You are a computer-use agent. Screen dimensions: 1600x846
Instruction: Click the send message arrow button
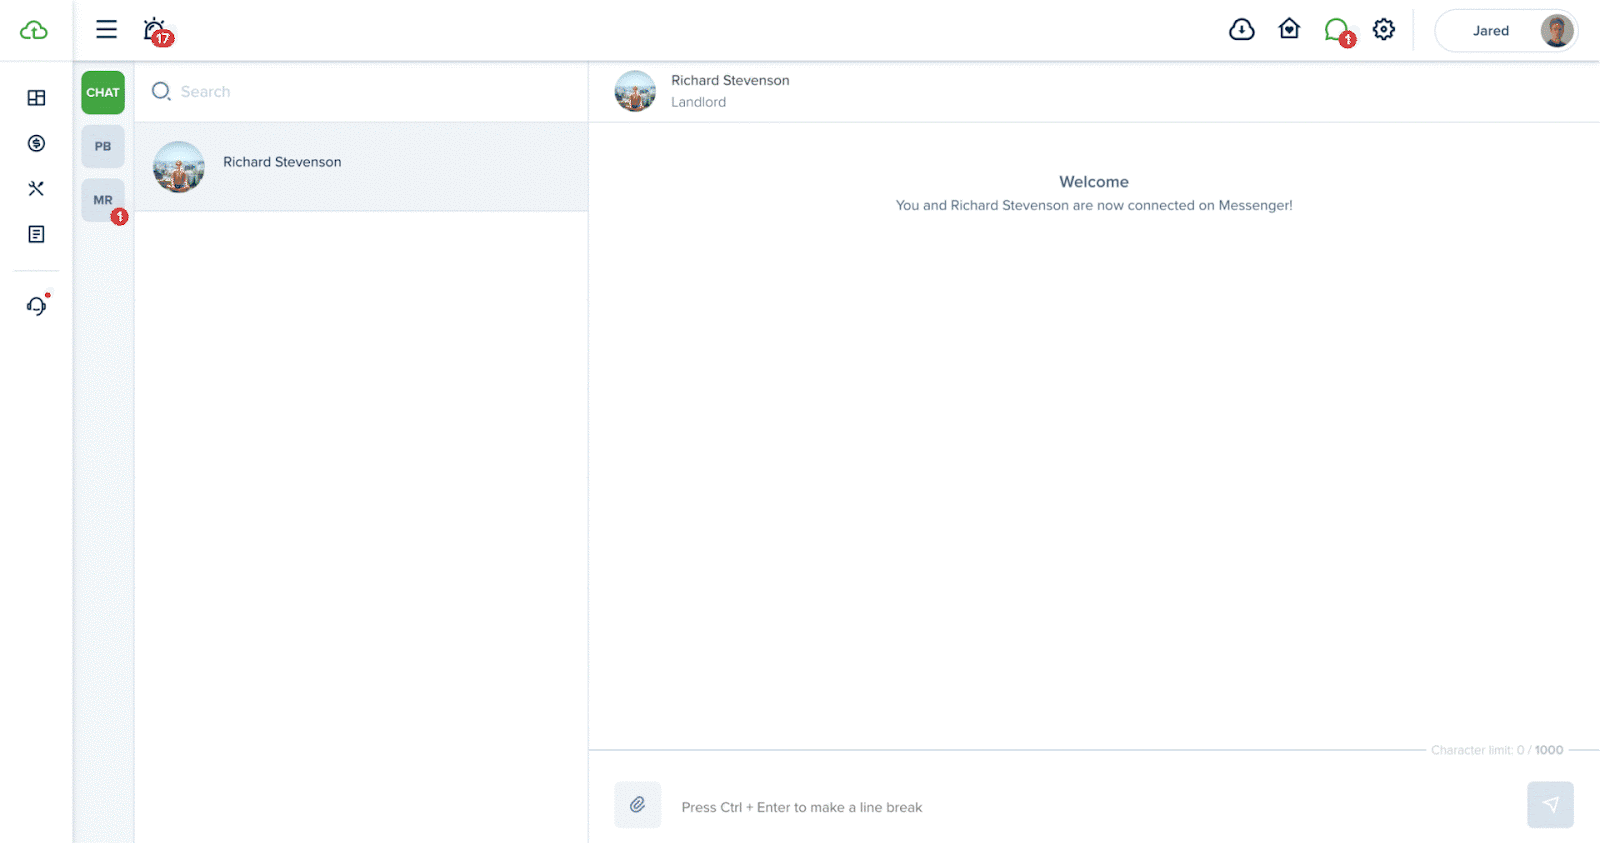point(1550,805)
